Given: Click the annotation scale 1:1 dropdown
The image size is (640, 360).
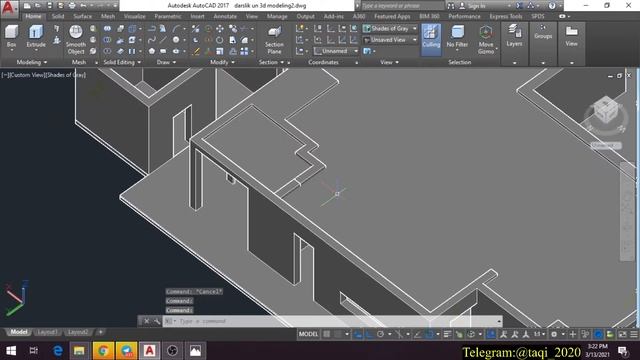Looking at the screenshot, I should [x=539, y=334].
